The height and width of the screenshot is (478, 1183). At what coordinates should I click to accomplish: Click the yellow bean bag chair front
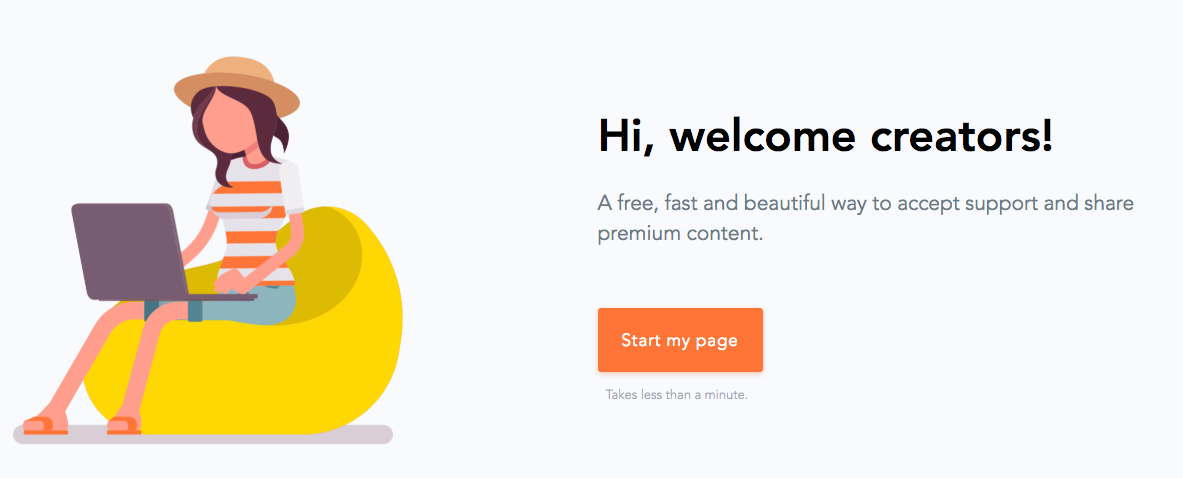(300, 380)
